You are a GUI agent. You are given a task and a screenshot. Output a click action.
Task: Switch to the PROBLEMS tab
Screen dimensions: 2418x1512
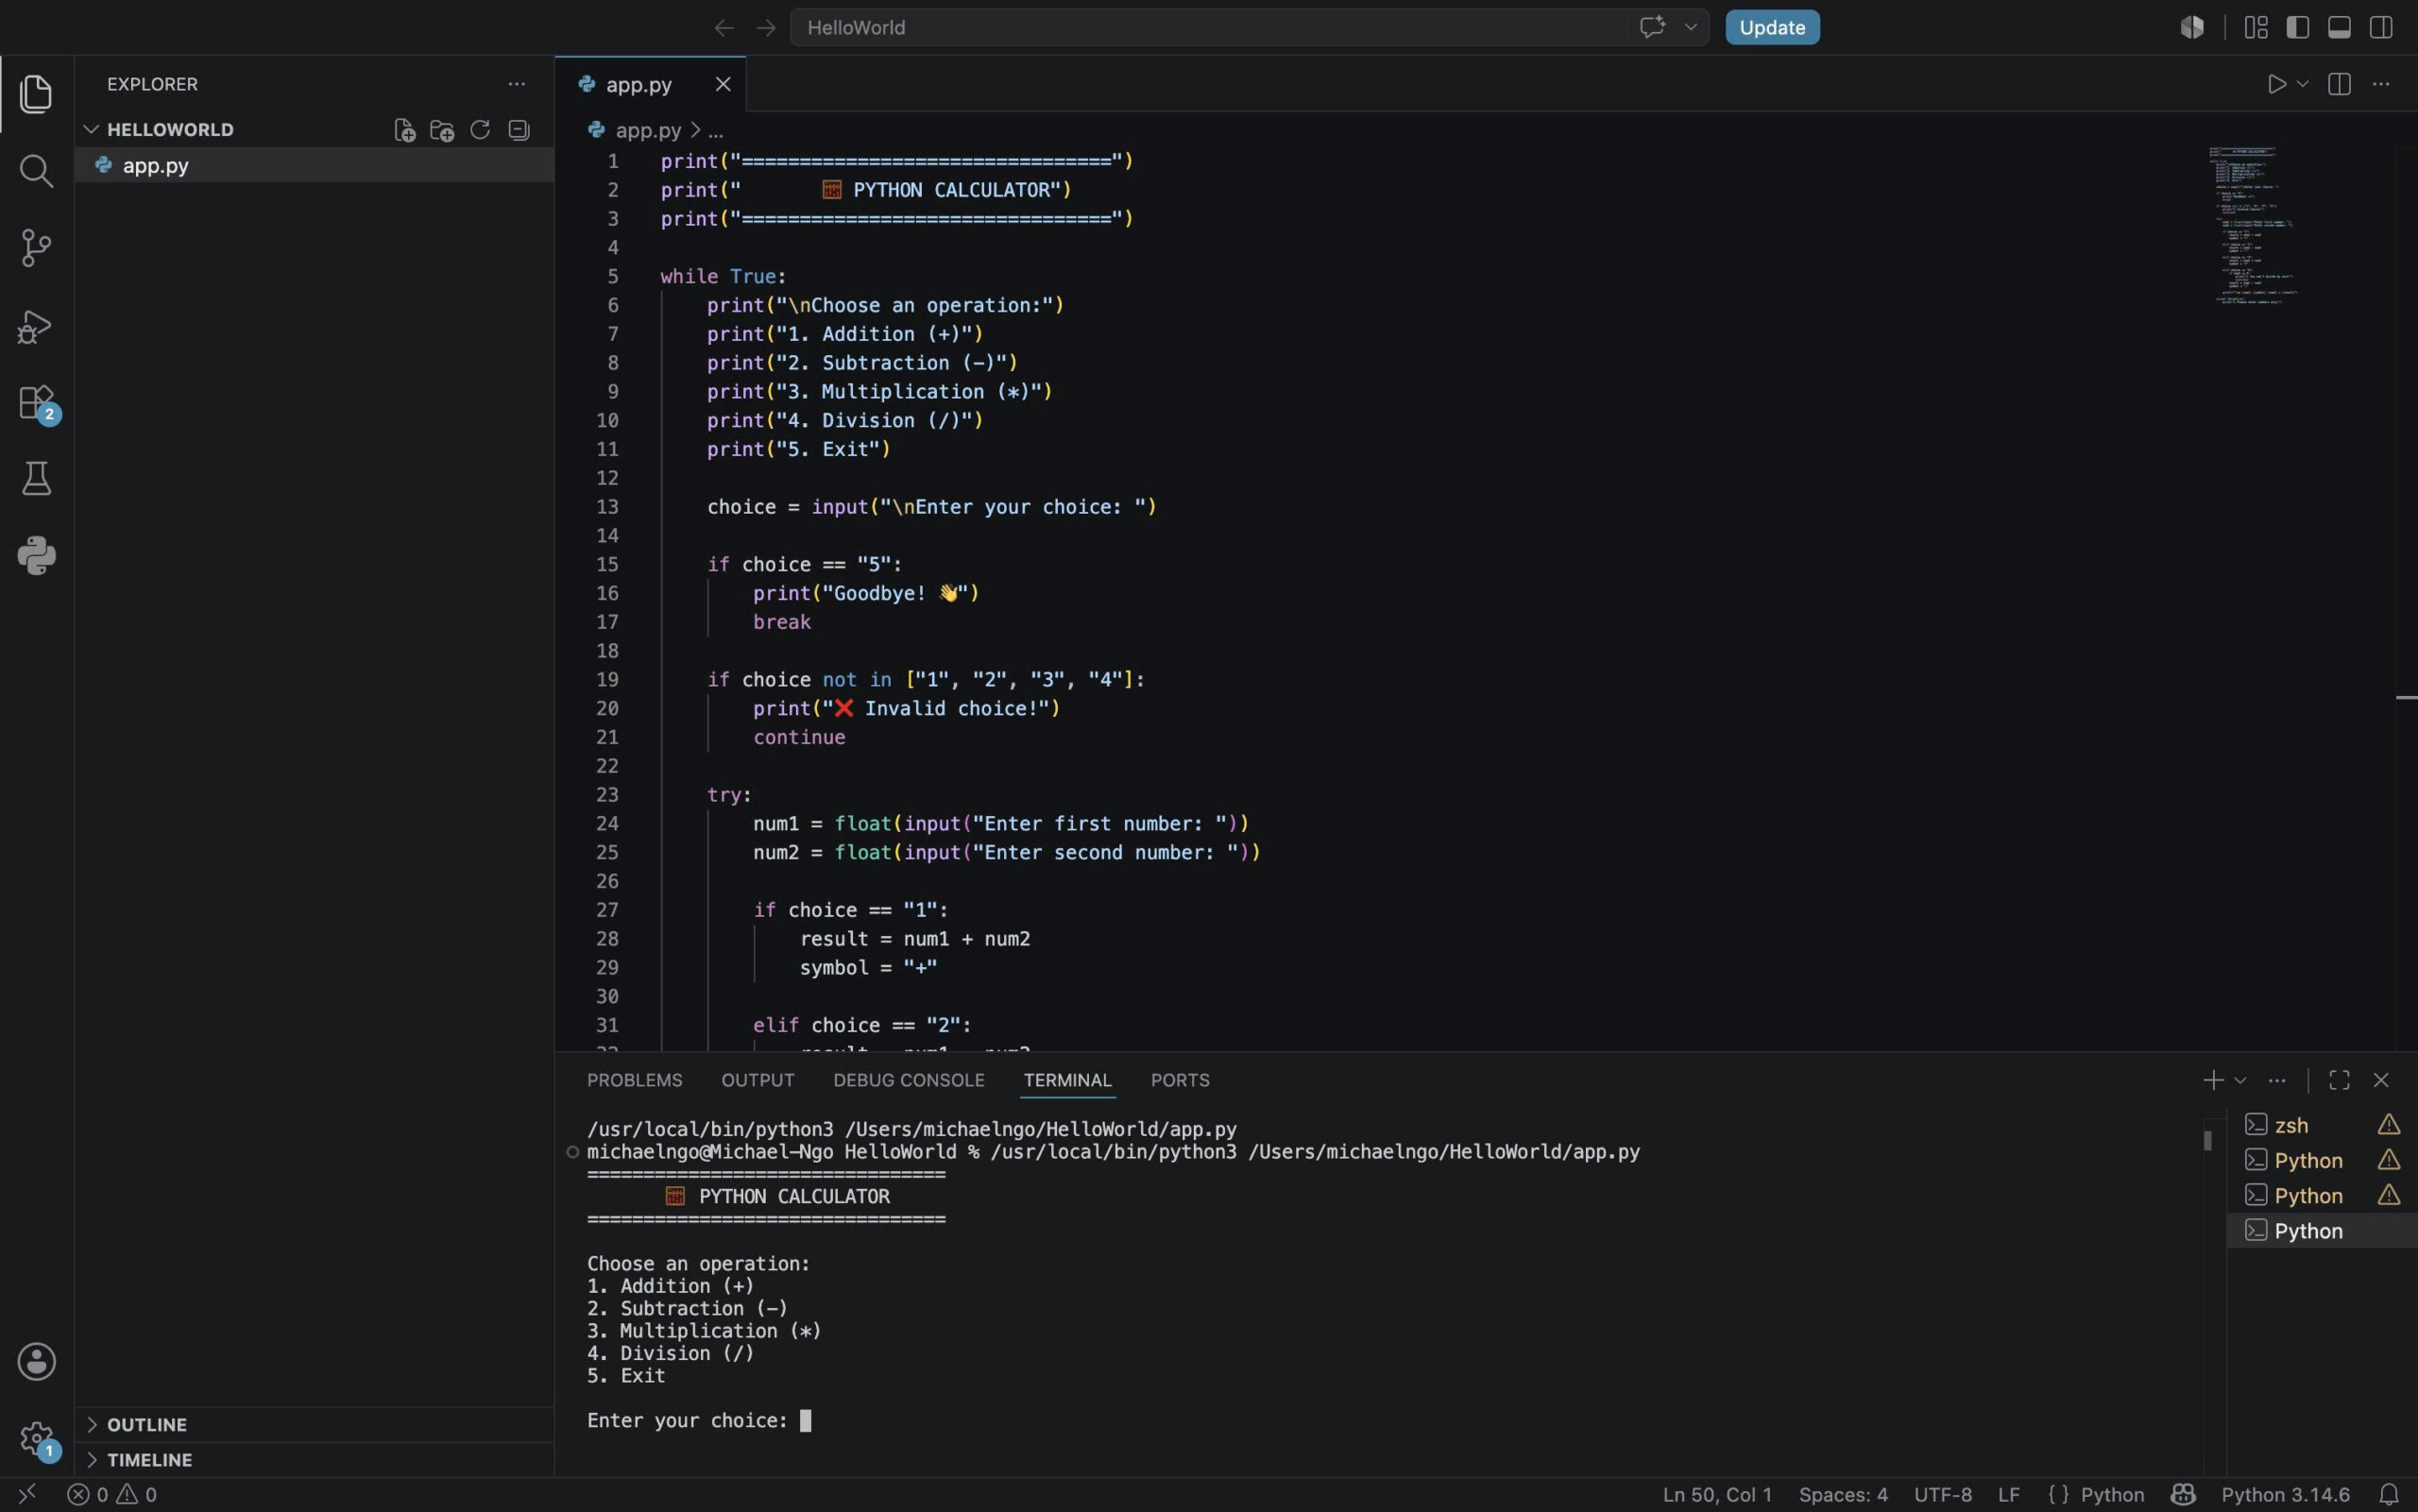click(x=634, y=1080)
